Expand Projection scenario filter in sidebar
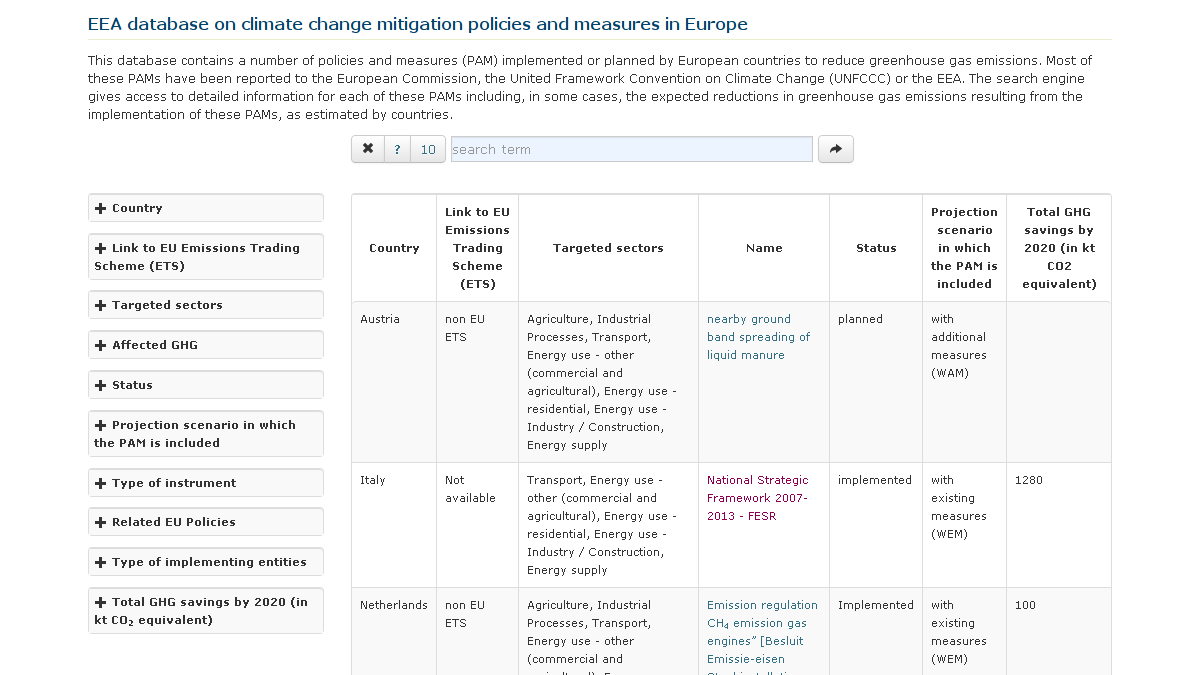1200x675 pixels. tap(205, 434)
